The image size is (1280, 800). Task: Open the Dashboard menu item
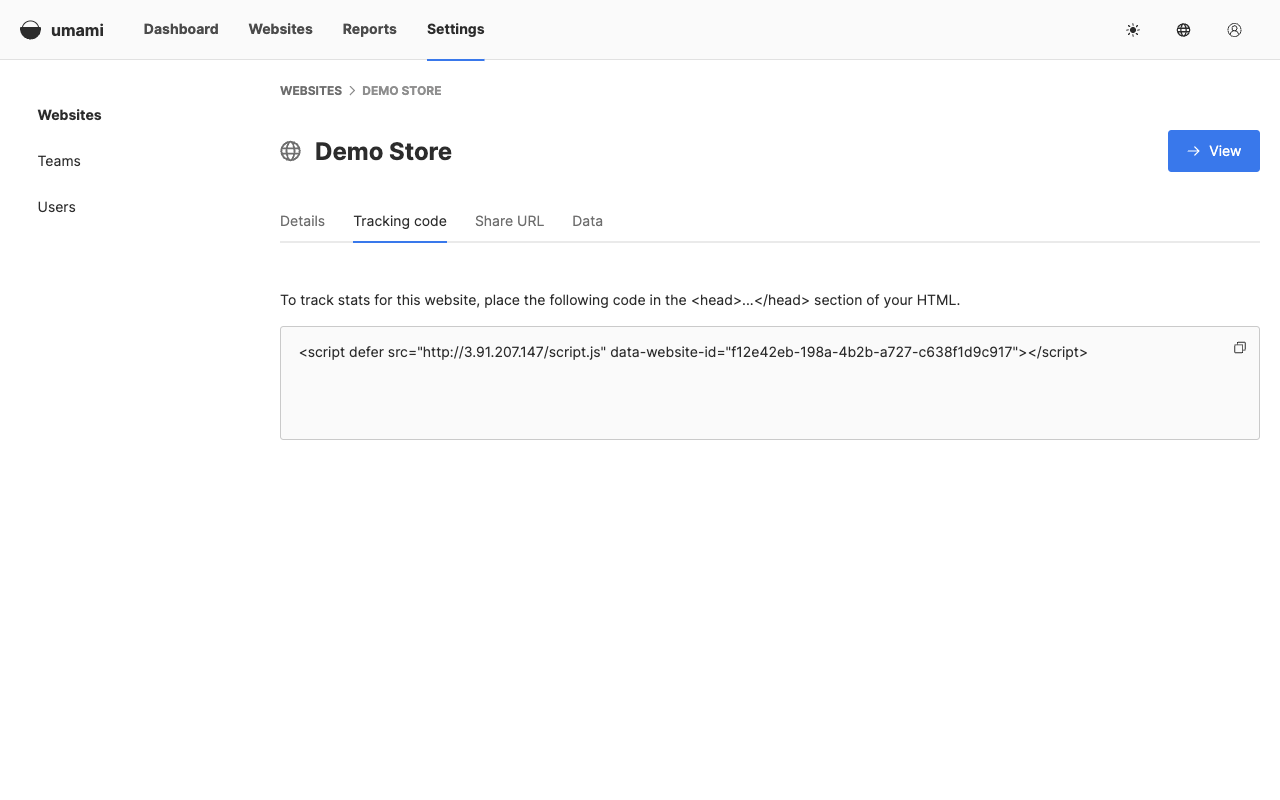pyautogui.click(x=181, y=29)
